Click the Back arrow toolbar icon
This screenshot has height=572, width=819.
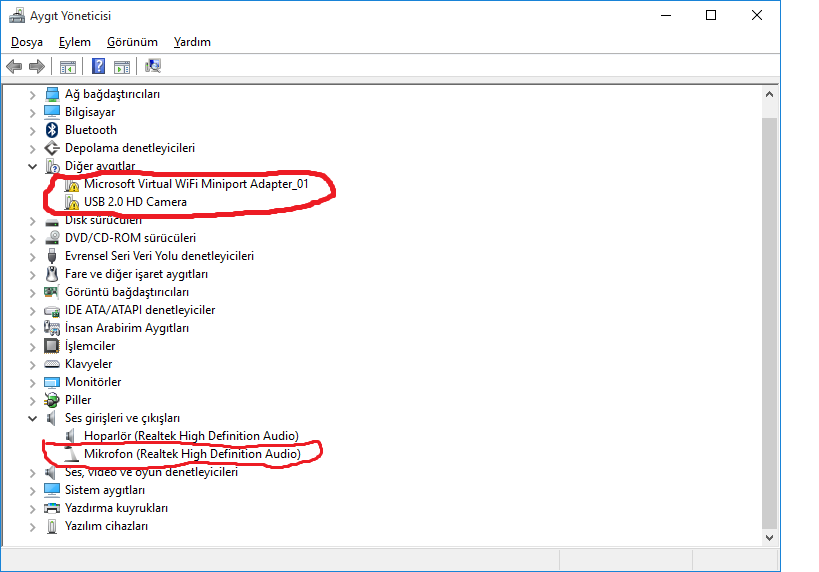tap(14, 66)
